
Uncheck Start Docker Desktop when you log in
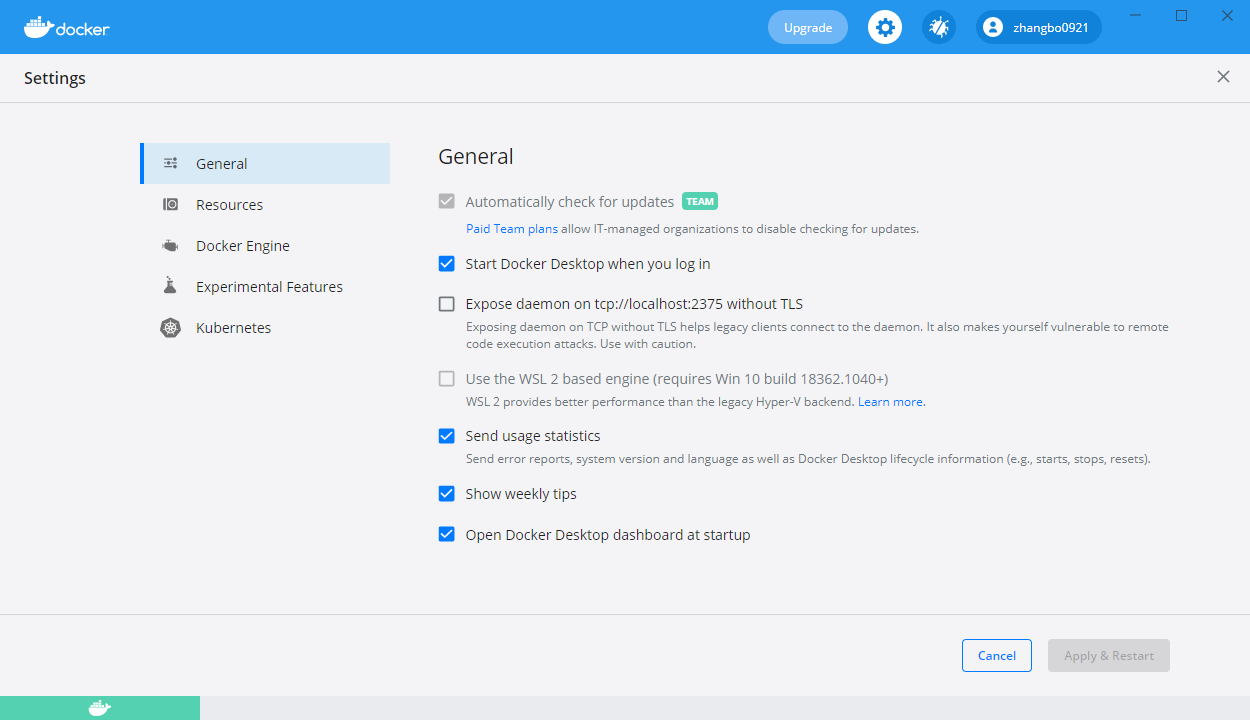click(x=447, y=264)
